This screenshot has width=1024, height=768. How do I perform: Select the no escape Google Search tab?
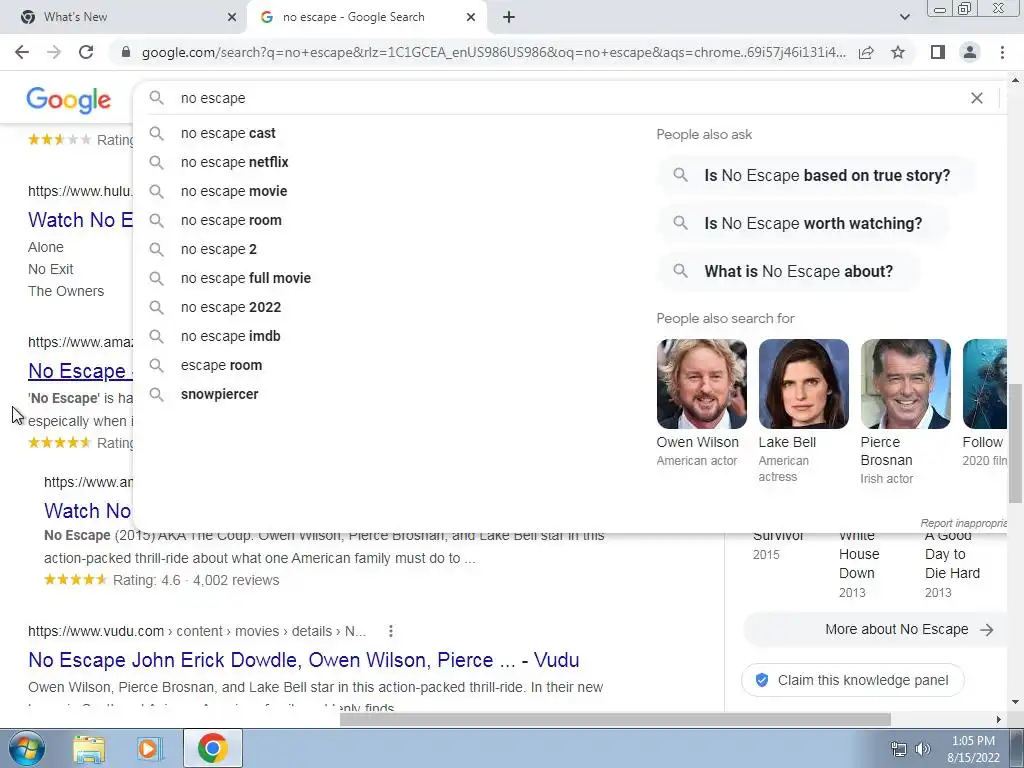click(367, 17)
